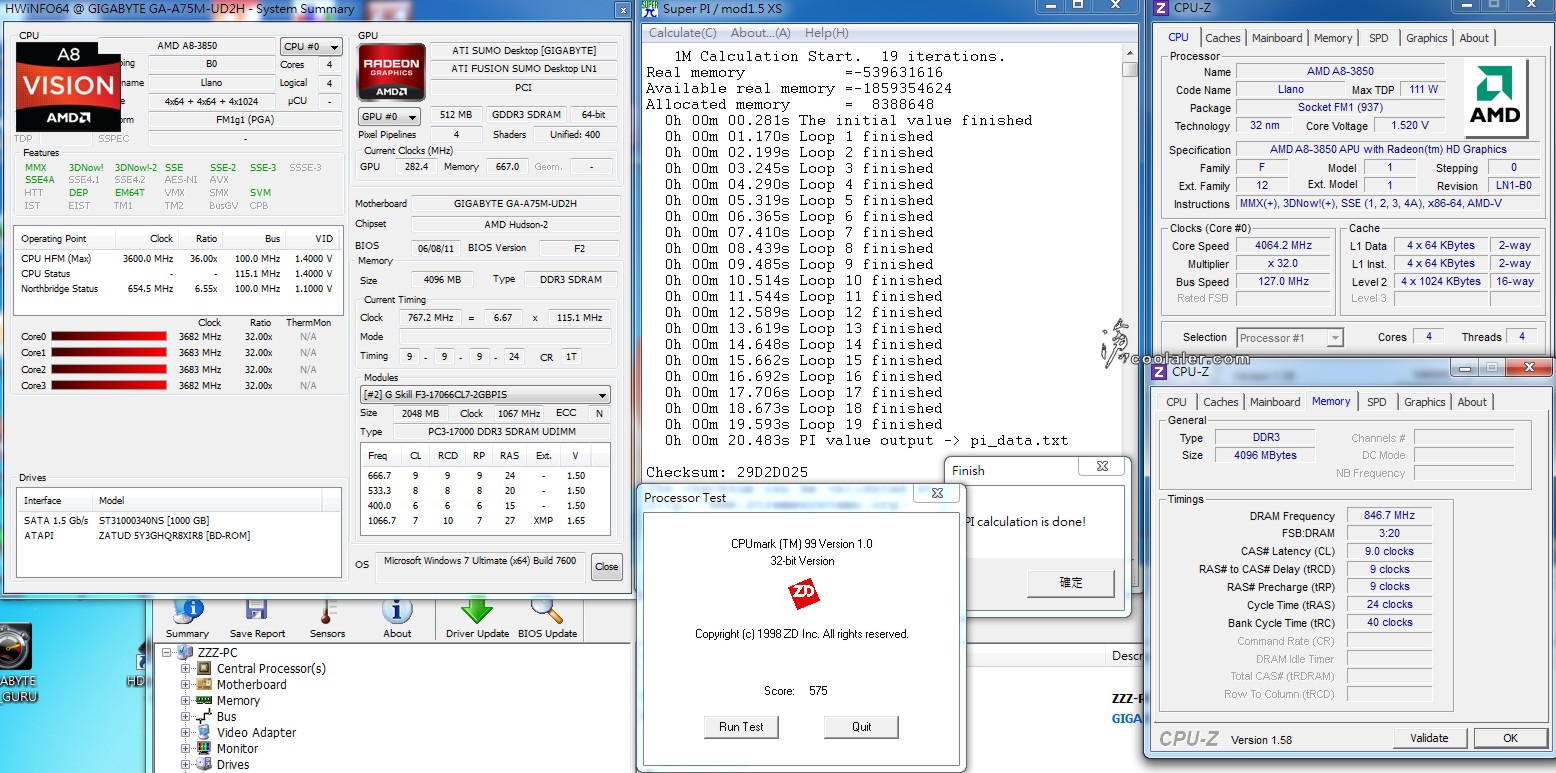Open the SPD tab in top CPU-Z
Screen dimensions: 1556x773
pyautogui.click(x=1379, y=38)
